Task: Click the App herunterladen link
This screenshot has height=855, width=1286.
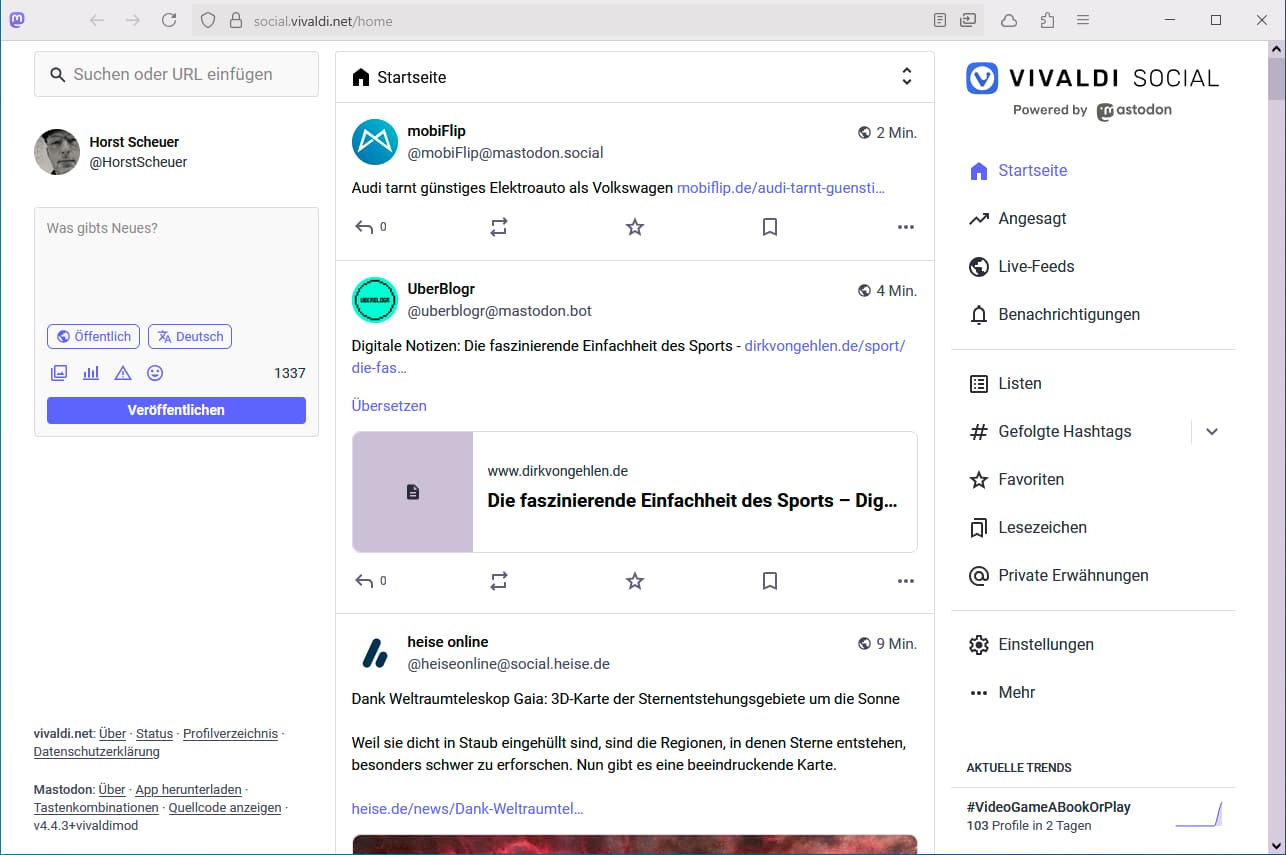Action: (188, 789)
